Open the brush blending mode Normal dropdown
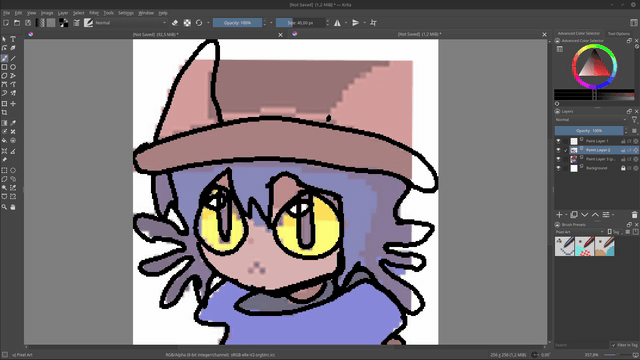The image size is (640, 360). point(130,23)
